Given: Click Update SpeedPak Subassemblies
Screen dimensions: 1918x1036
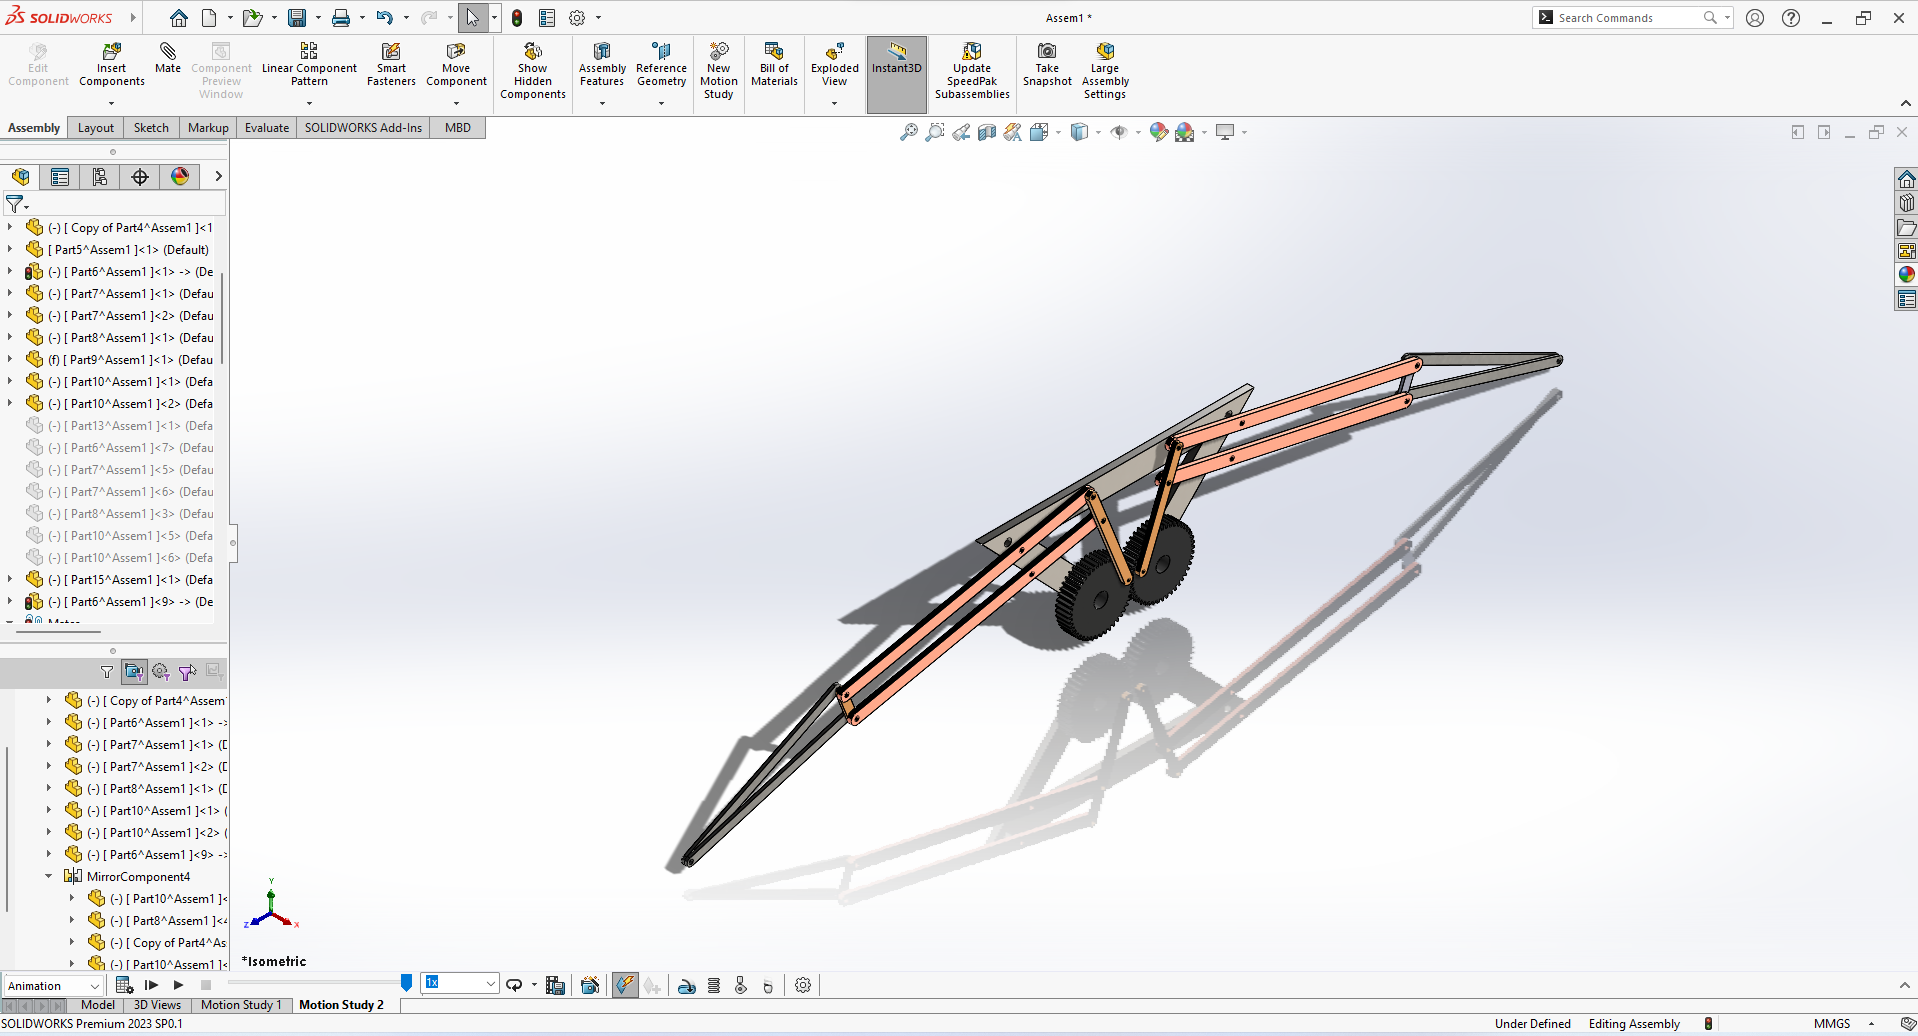Looking at the screenshot, I should tap(972, 71).
